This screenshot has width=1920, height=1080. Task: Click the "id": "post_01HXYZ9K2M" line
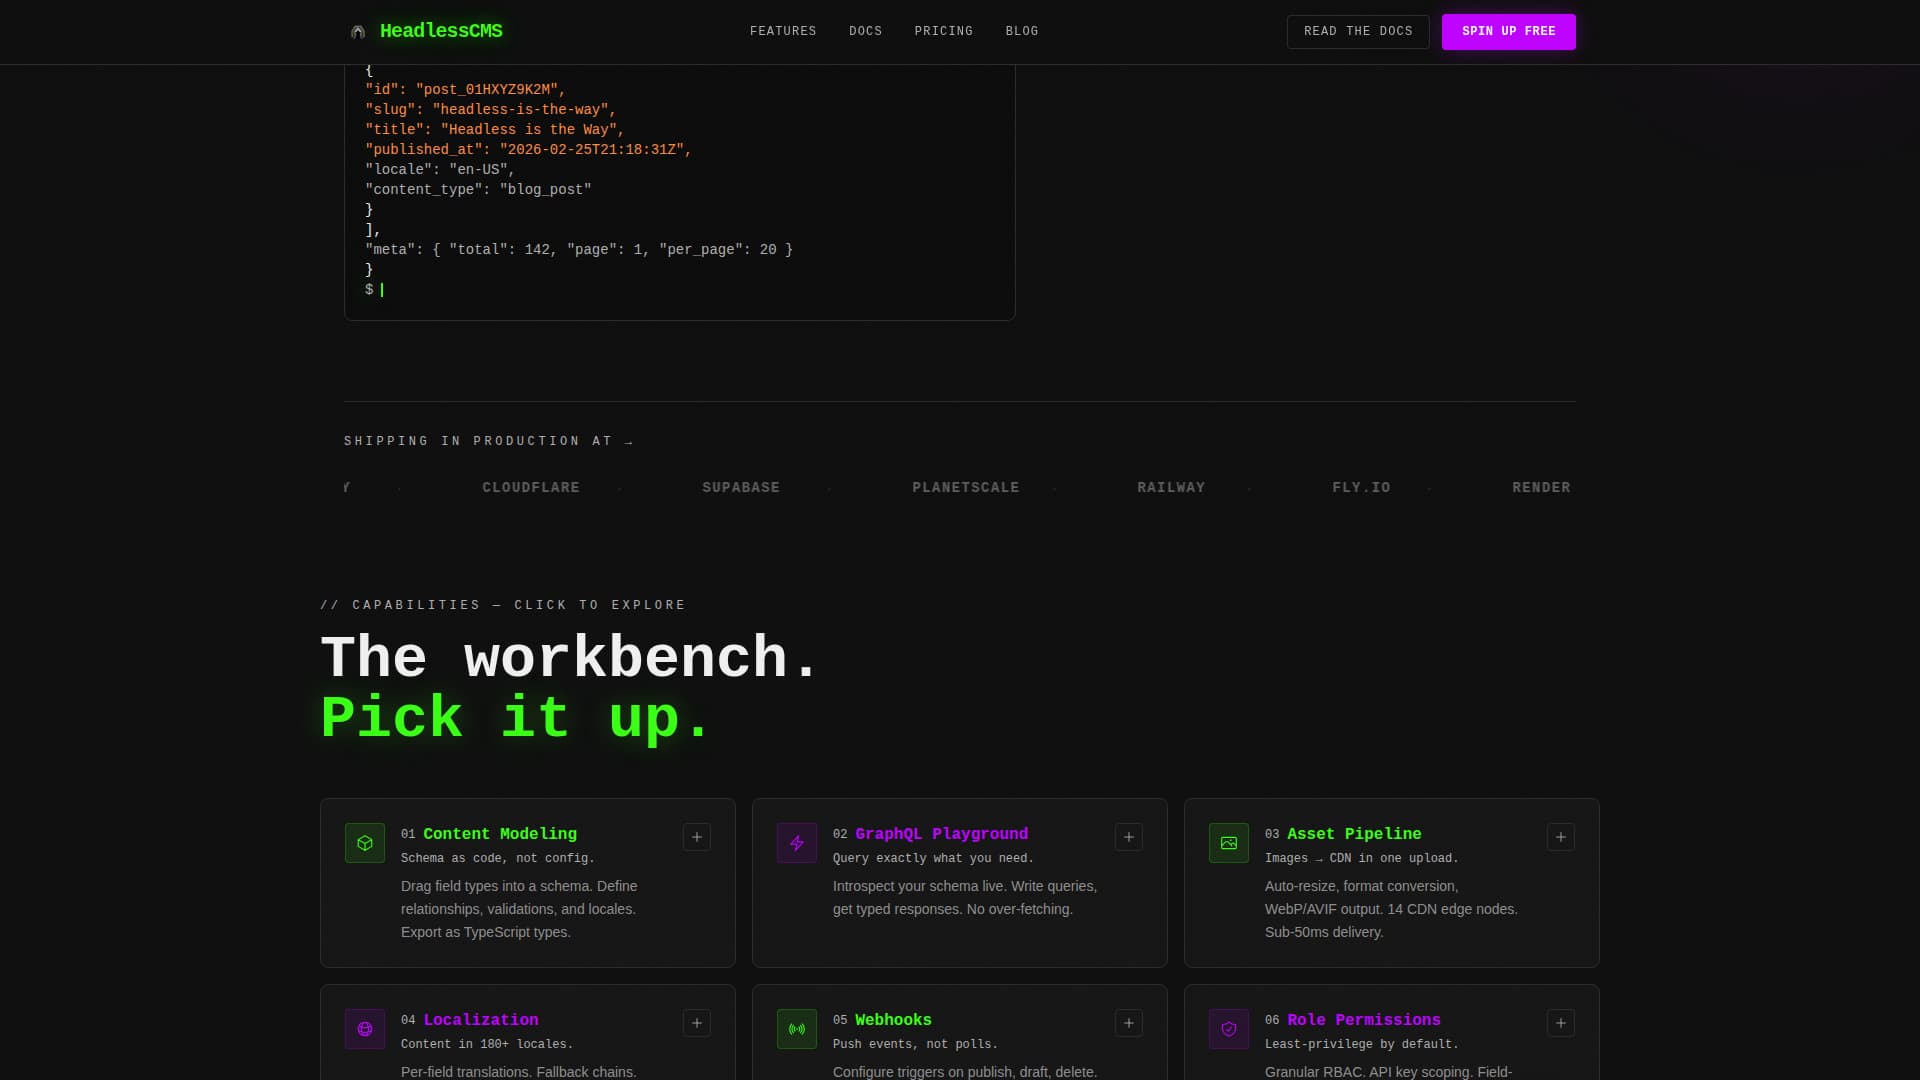click(x=465, y=90)
